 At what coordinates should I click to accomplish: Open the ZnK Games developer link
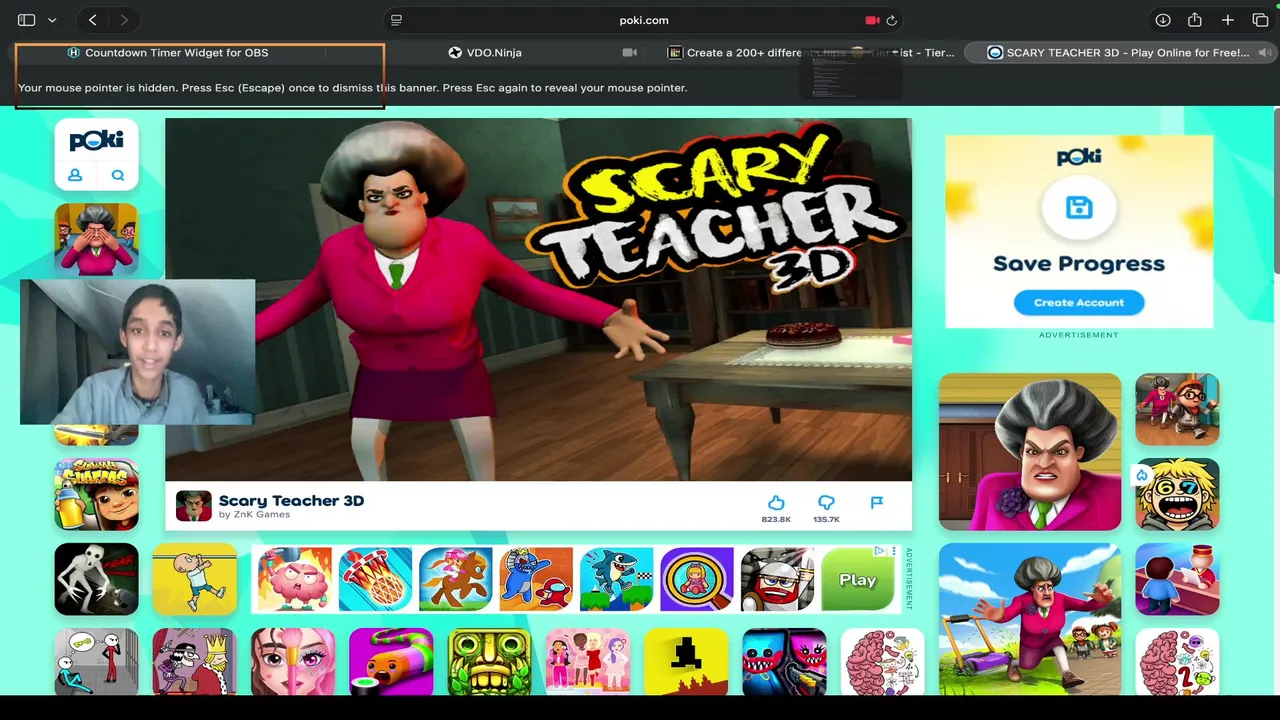coord(254,514)
